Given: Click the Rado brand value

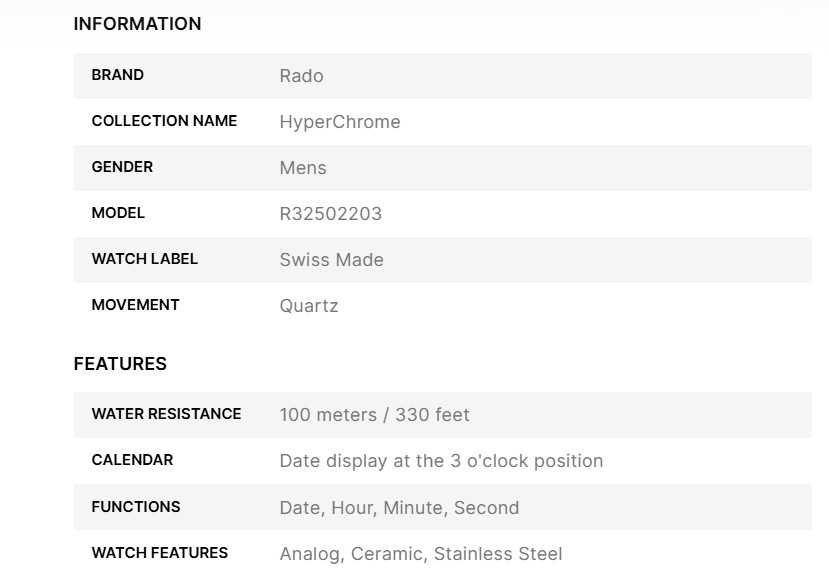Looking at the screenshot, I should pyautogui.click(x=301, y=76).
